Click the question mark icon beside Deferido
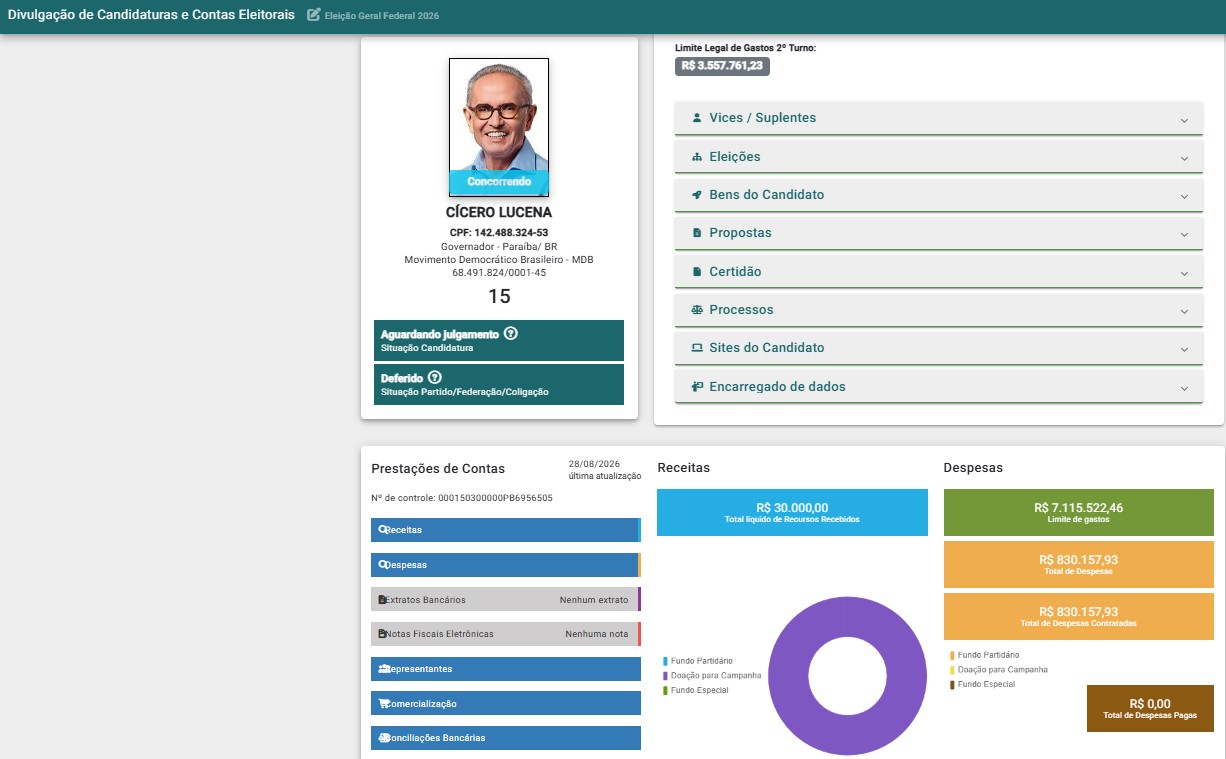 click(434, 378)
